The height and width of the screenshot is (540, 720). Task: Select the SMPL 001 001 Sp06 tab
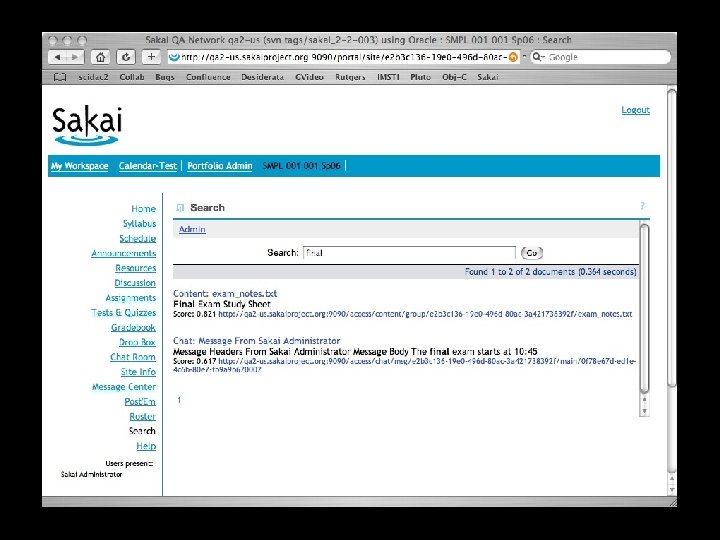point(301,166)
